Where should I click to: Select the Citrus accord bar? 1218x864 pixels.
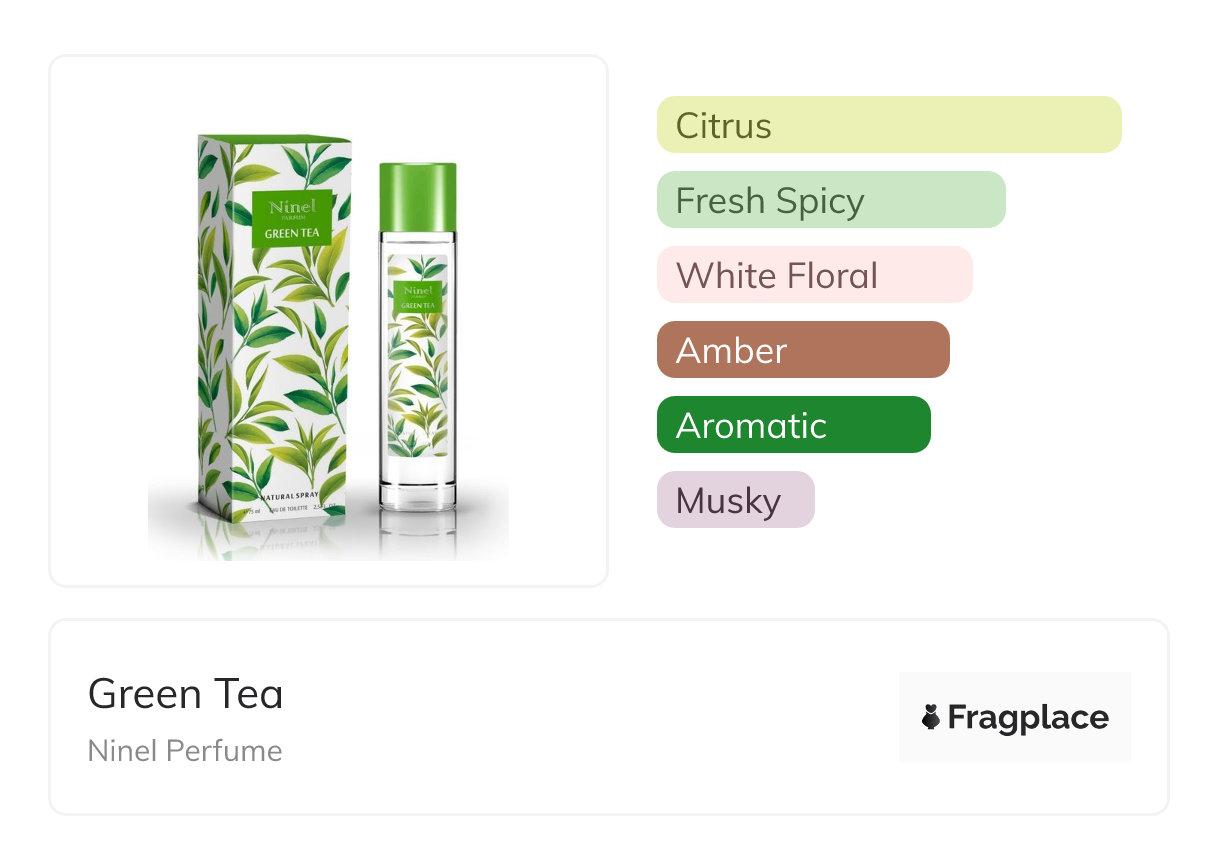point(889,125)
